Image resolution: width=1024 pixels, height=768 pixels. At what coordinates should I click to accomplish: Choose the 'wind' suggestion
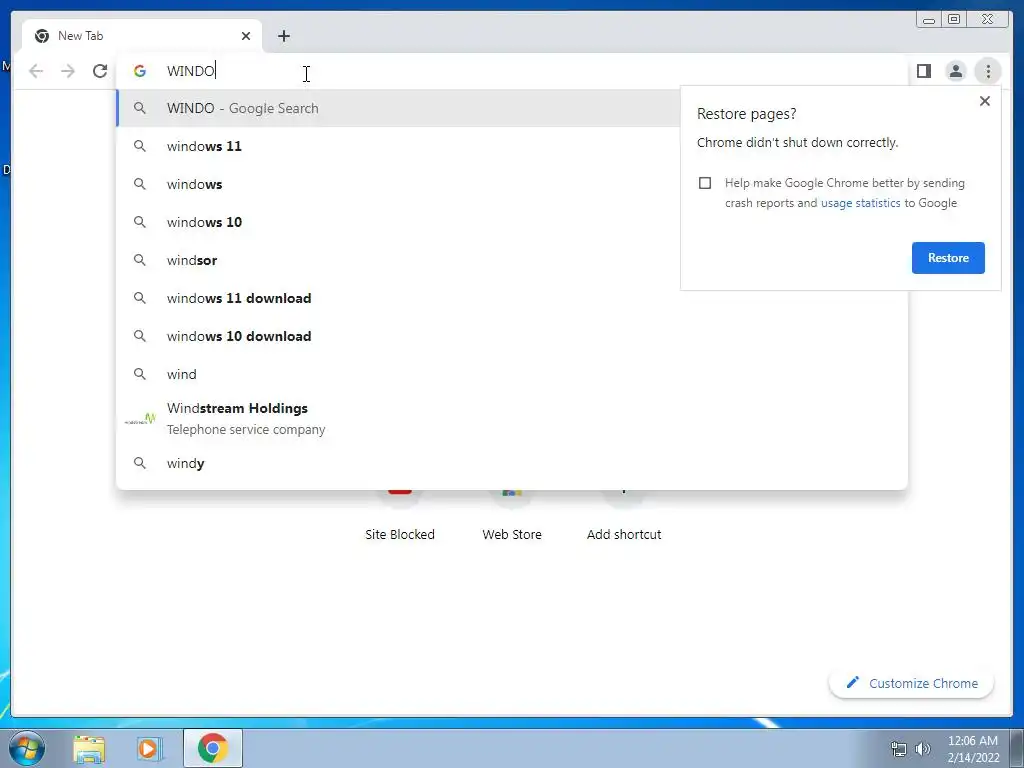[512, 374]
